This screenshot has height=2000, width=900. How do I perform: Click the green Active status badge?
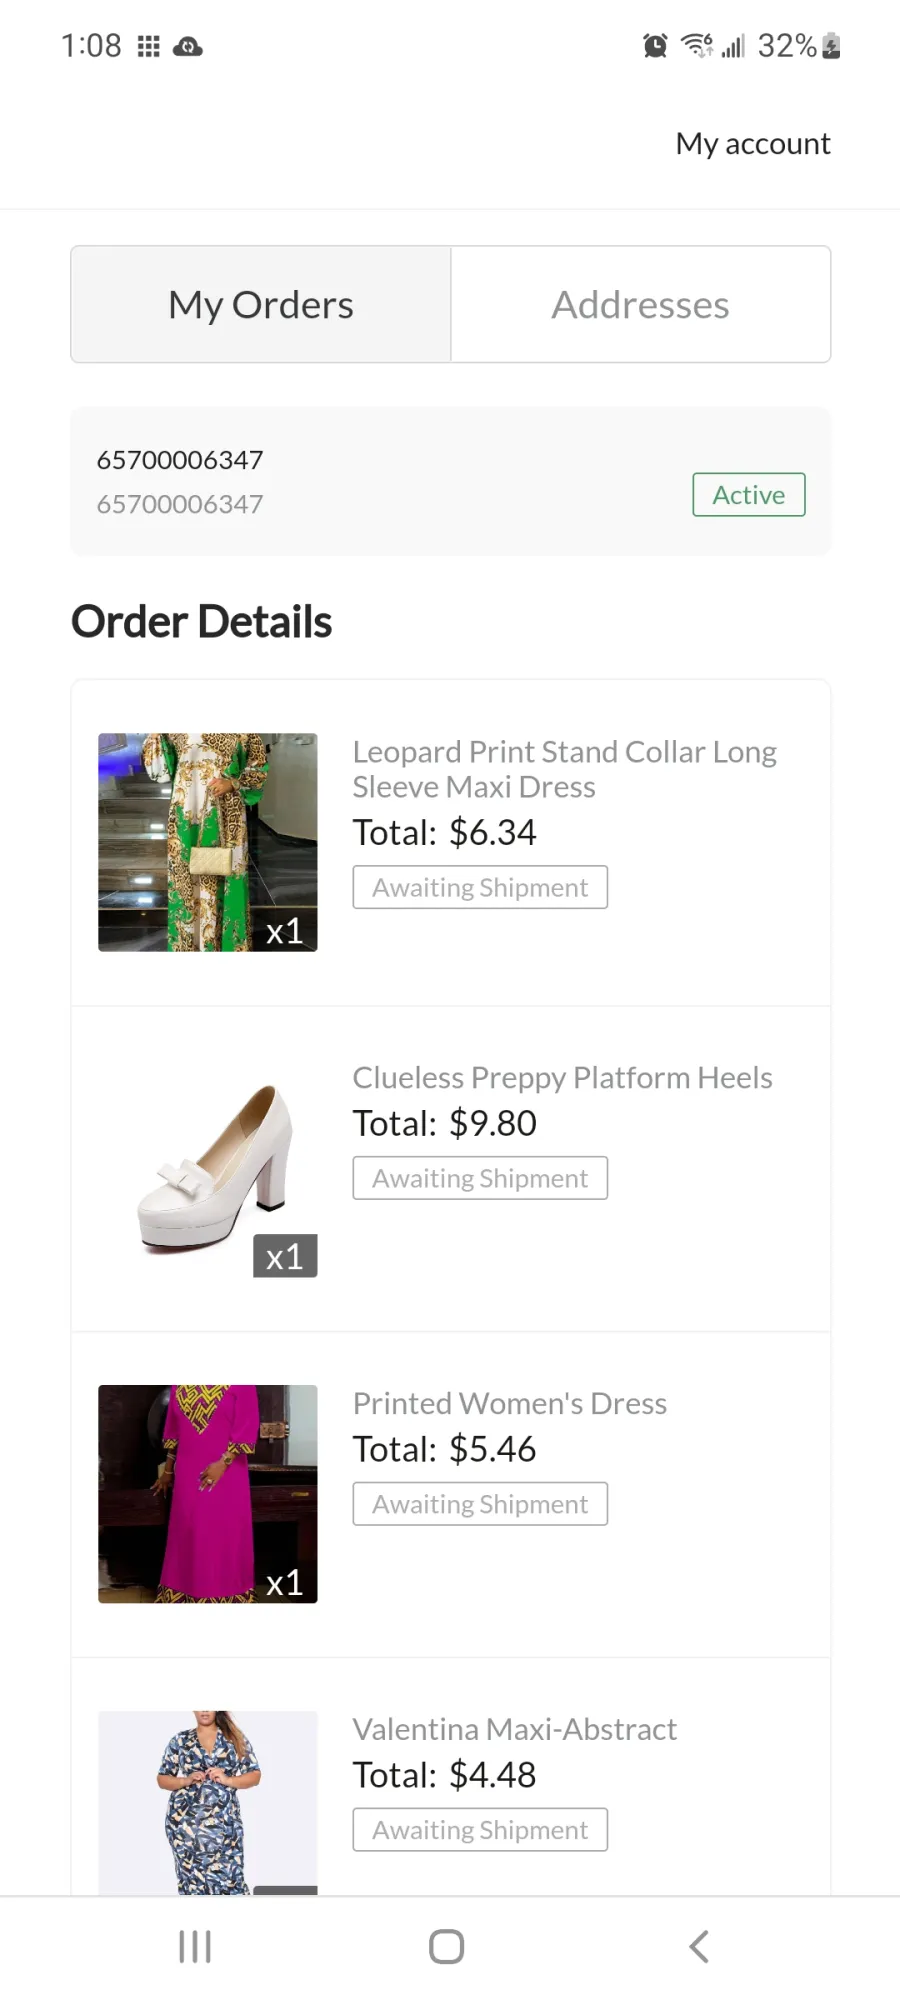tap(749, 494)
